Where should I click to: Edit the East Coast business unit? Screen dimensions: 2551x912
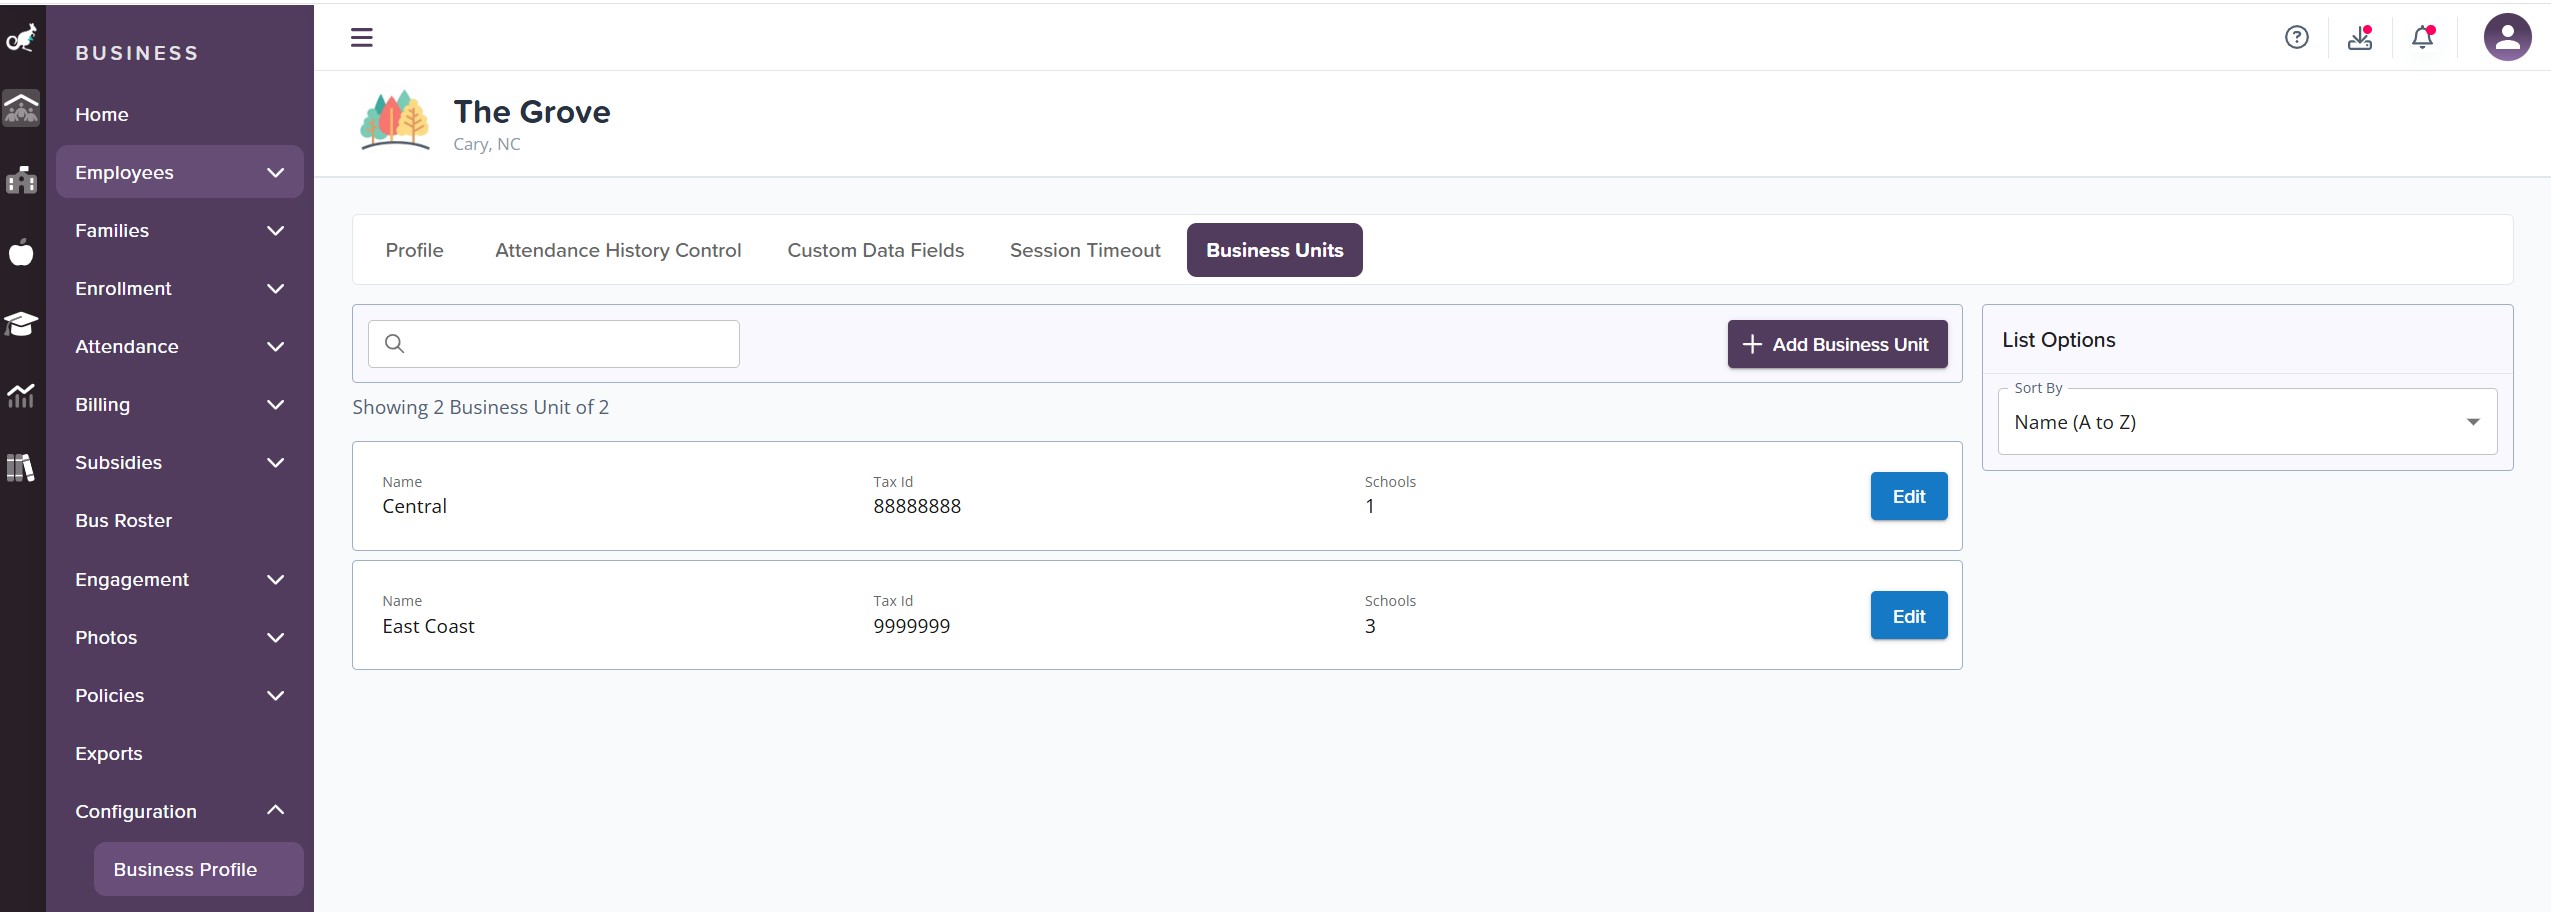(1908, 616)
